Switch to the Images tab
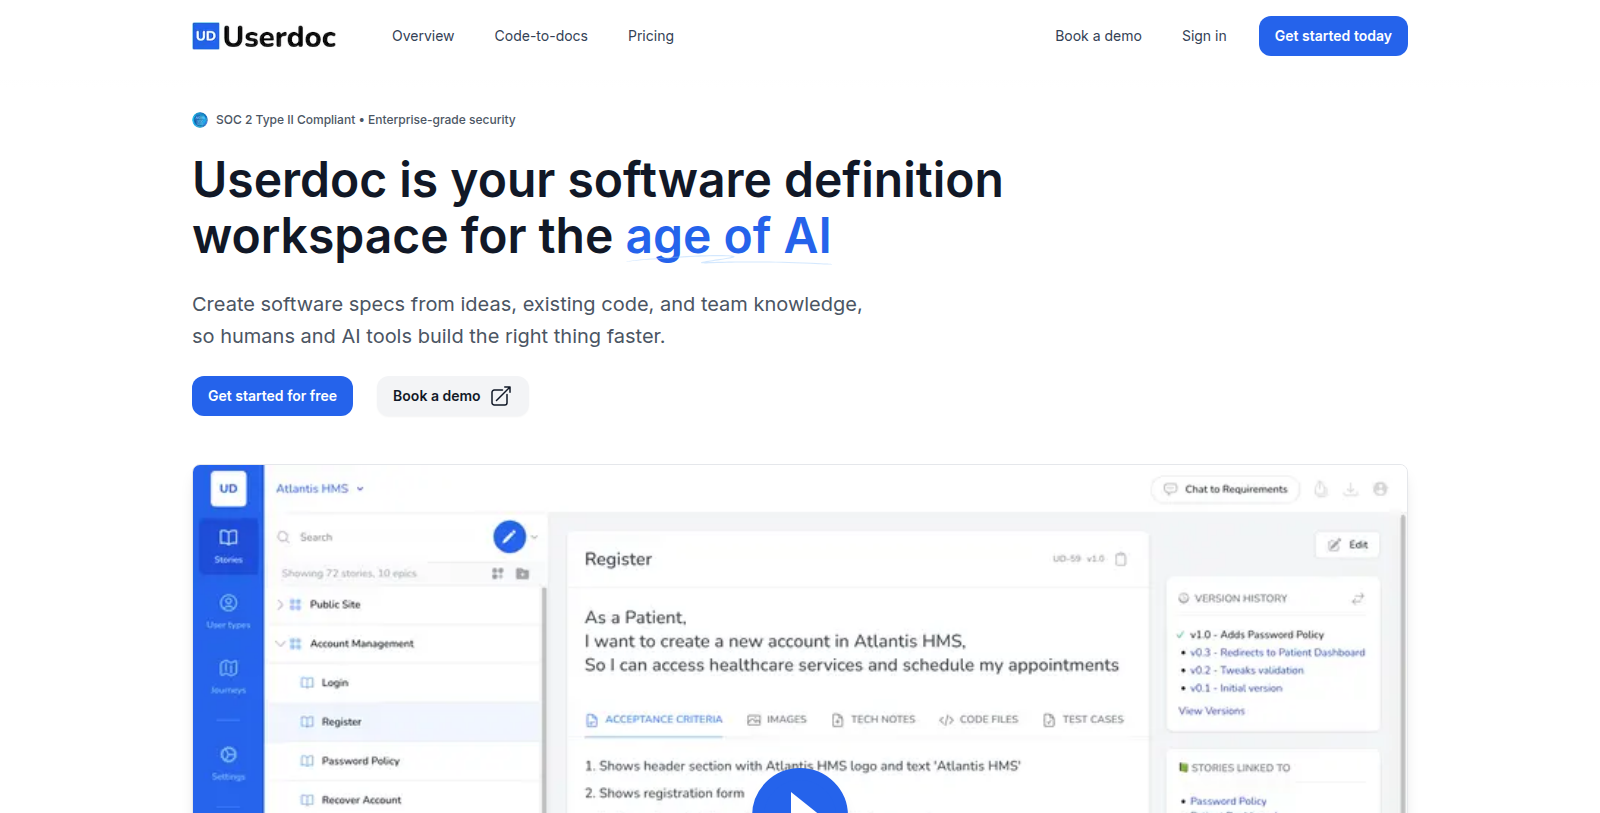The height and width of the screenshot is (813, 1600). point(777,719)
